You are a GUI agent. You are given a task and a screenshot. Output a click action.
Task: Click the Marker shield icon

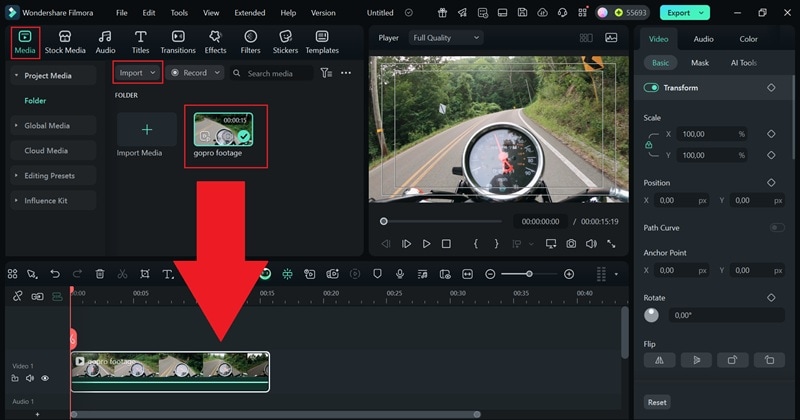(377, 274)
